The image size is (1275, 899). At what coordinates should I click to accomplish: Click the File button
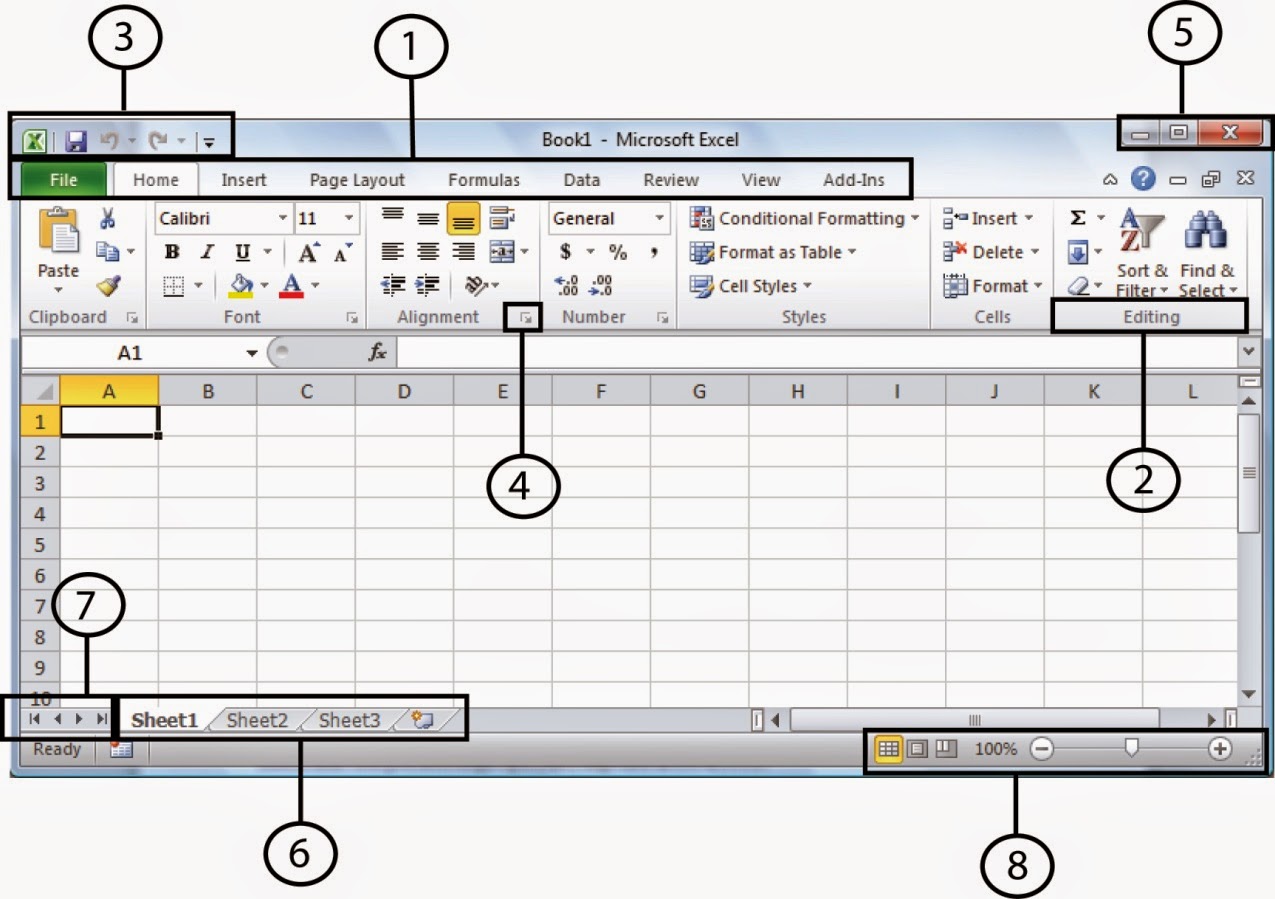pyautogui.click(x=63, y=180)
